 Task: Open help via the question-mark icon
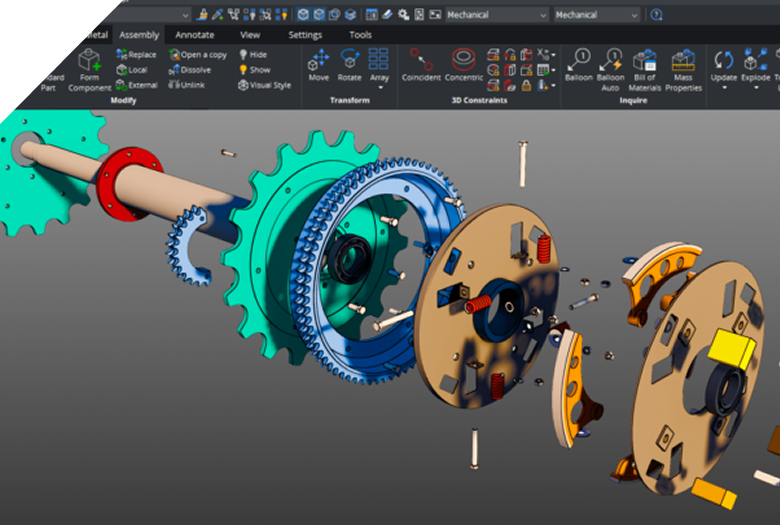pos(656,15)
